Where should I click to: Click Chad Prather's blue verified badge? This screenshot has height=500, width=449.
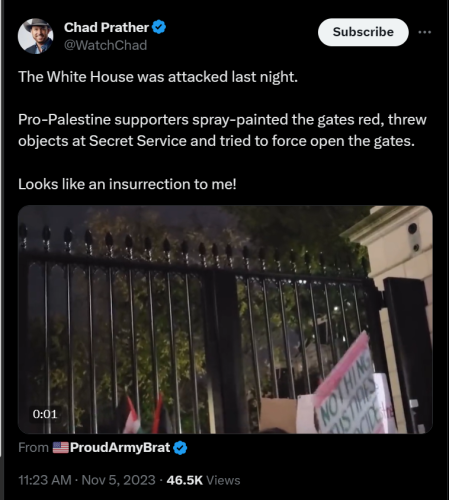click(159, 27)
